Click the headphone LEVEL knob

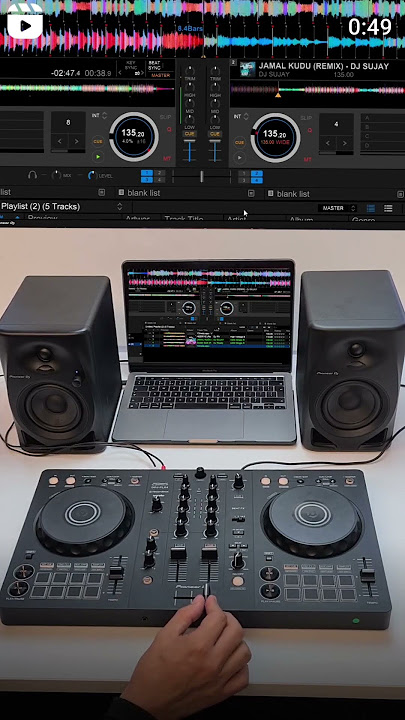point(92,175)
